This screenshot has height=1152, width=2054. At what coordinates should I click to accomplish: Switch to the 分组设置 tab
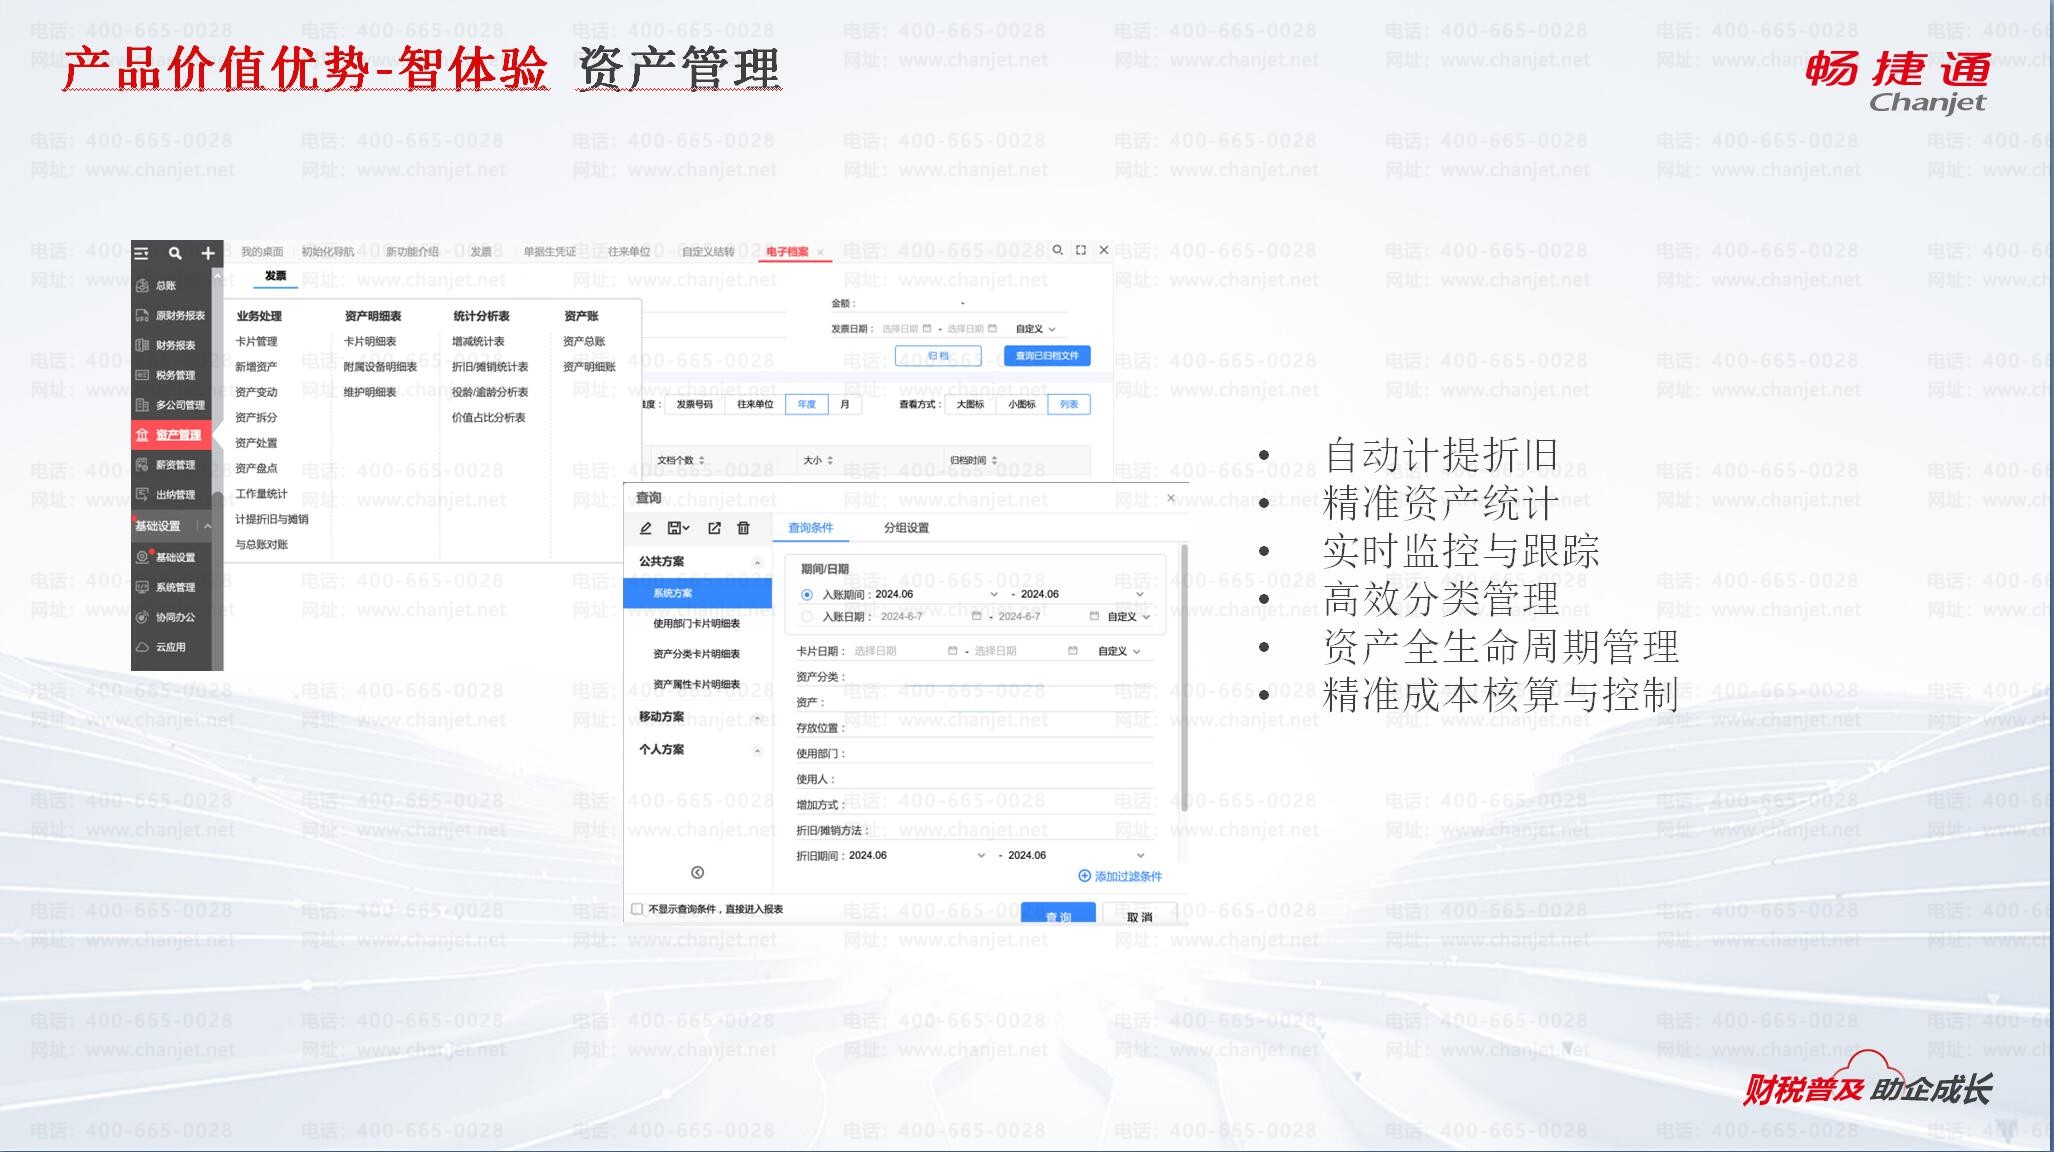pos(906,528)
